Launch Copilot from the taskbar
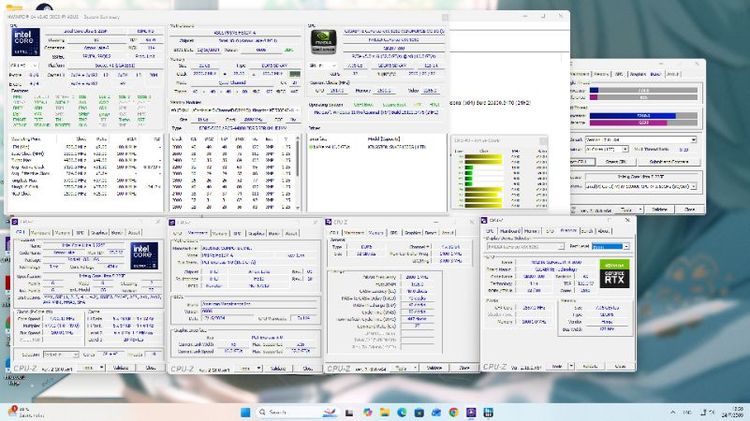This screenshot has height=421, width=750. (367, 412)
